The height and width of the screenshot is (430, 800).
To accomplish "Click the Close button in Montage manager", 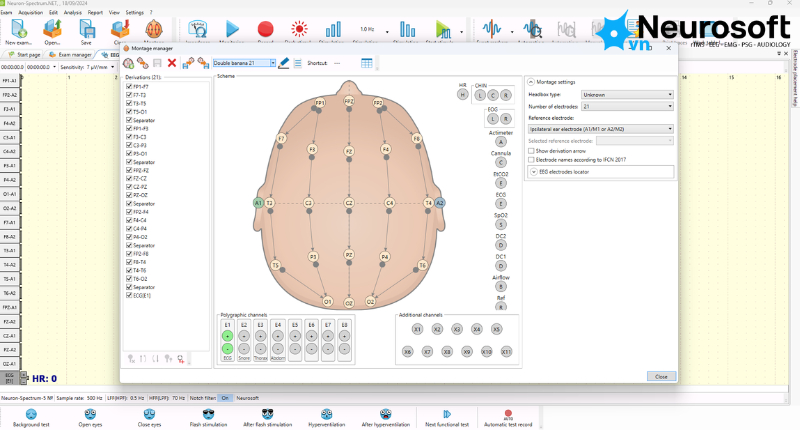I will (x=661, y=376).
